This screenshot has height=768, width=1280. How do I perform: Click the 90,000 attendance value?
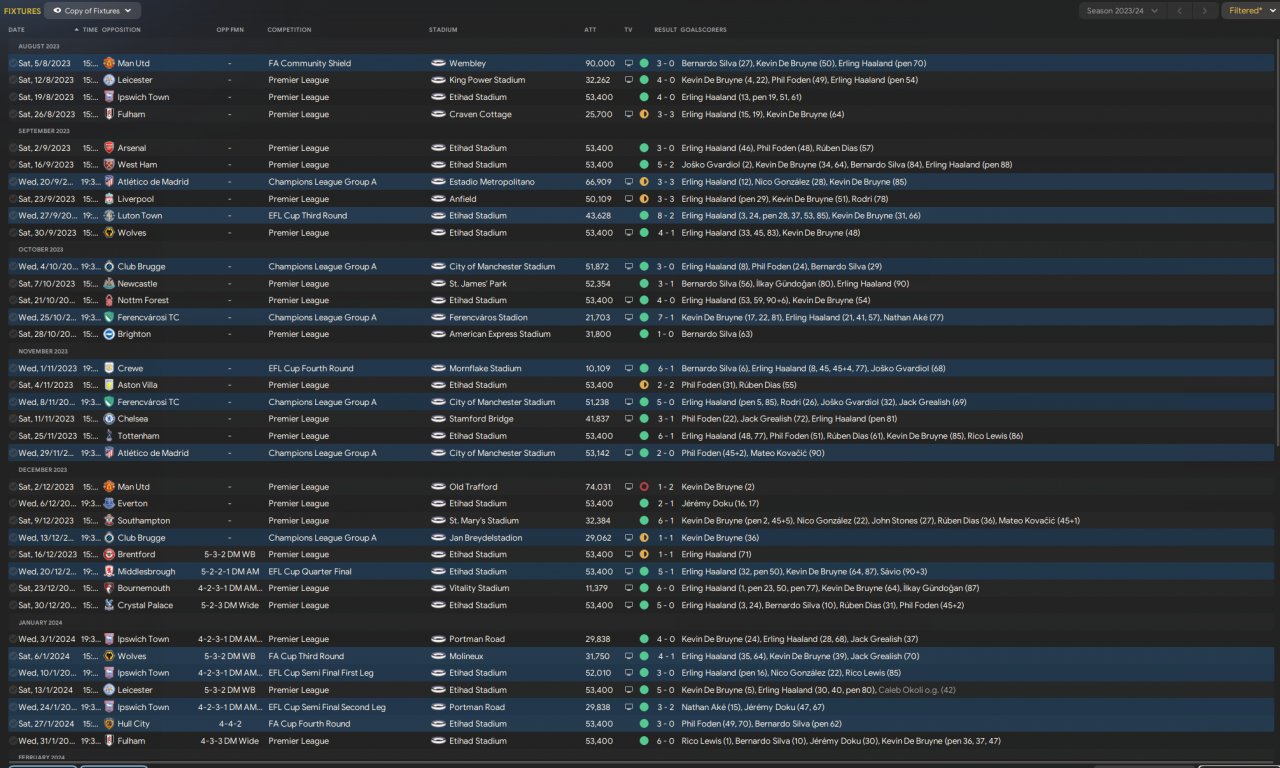[x=600, y=64]
